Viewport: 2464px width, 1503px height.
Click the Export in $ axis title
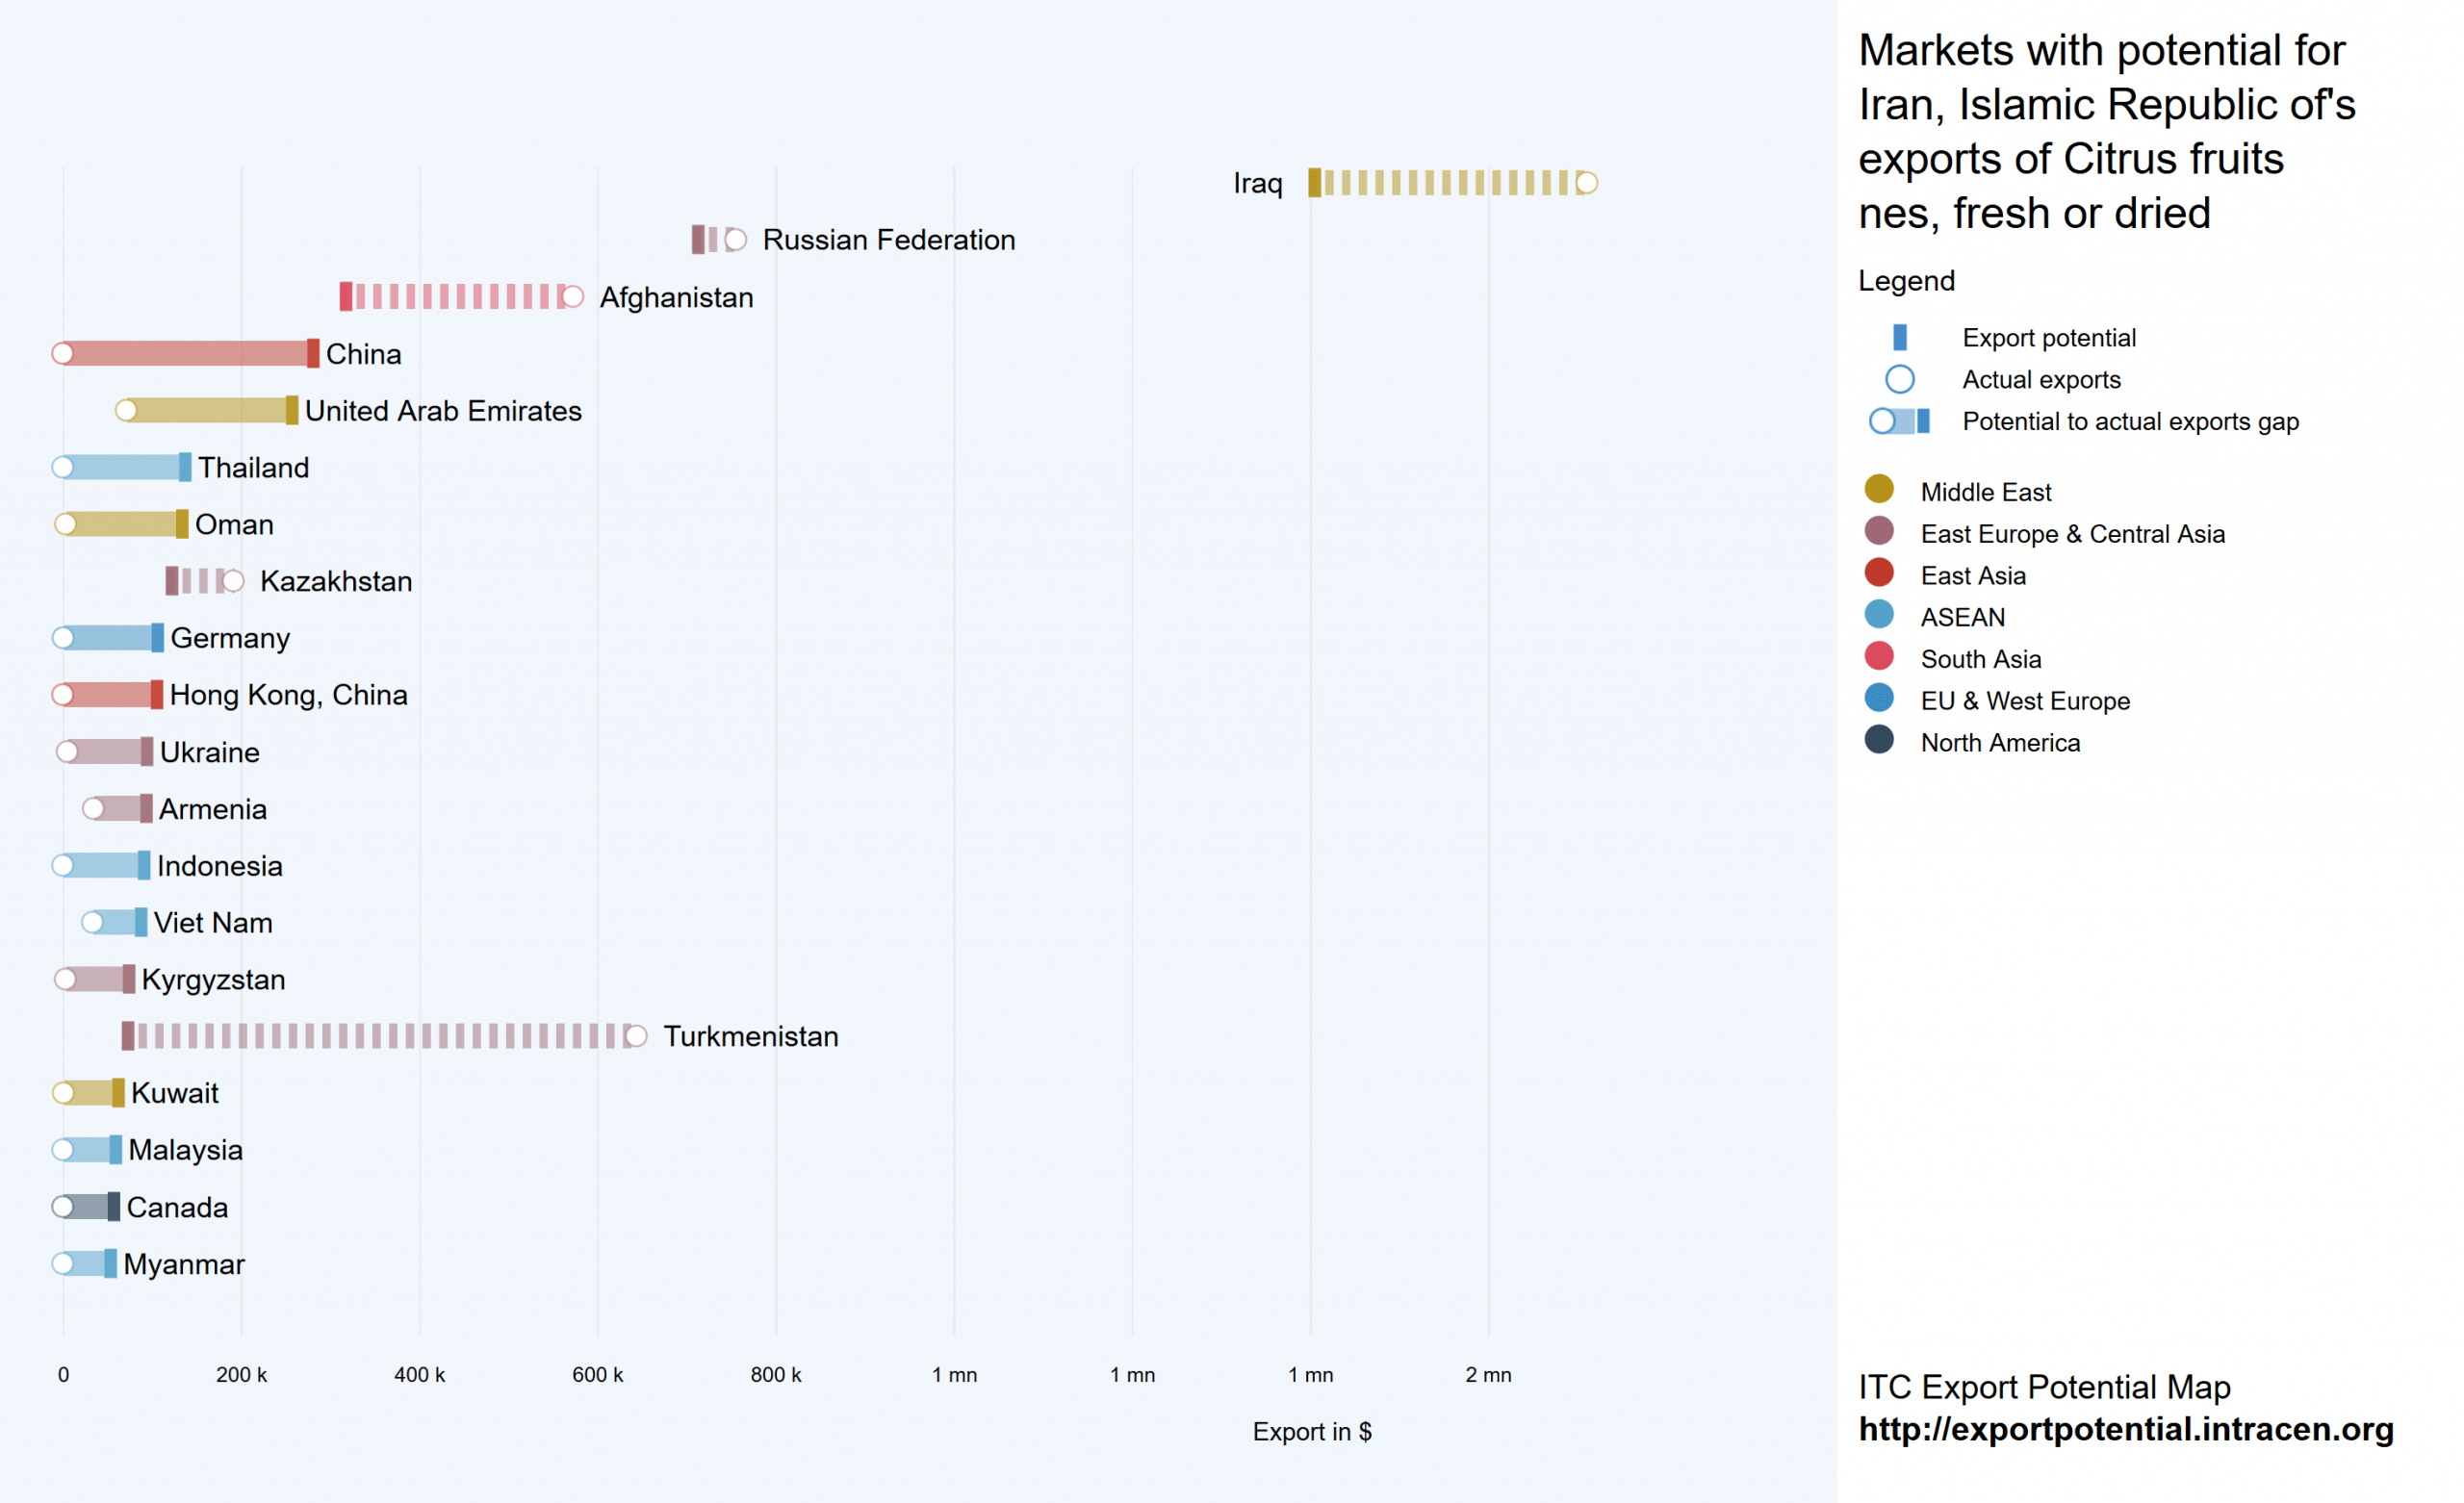1311,1432
